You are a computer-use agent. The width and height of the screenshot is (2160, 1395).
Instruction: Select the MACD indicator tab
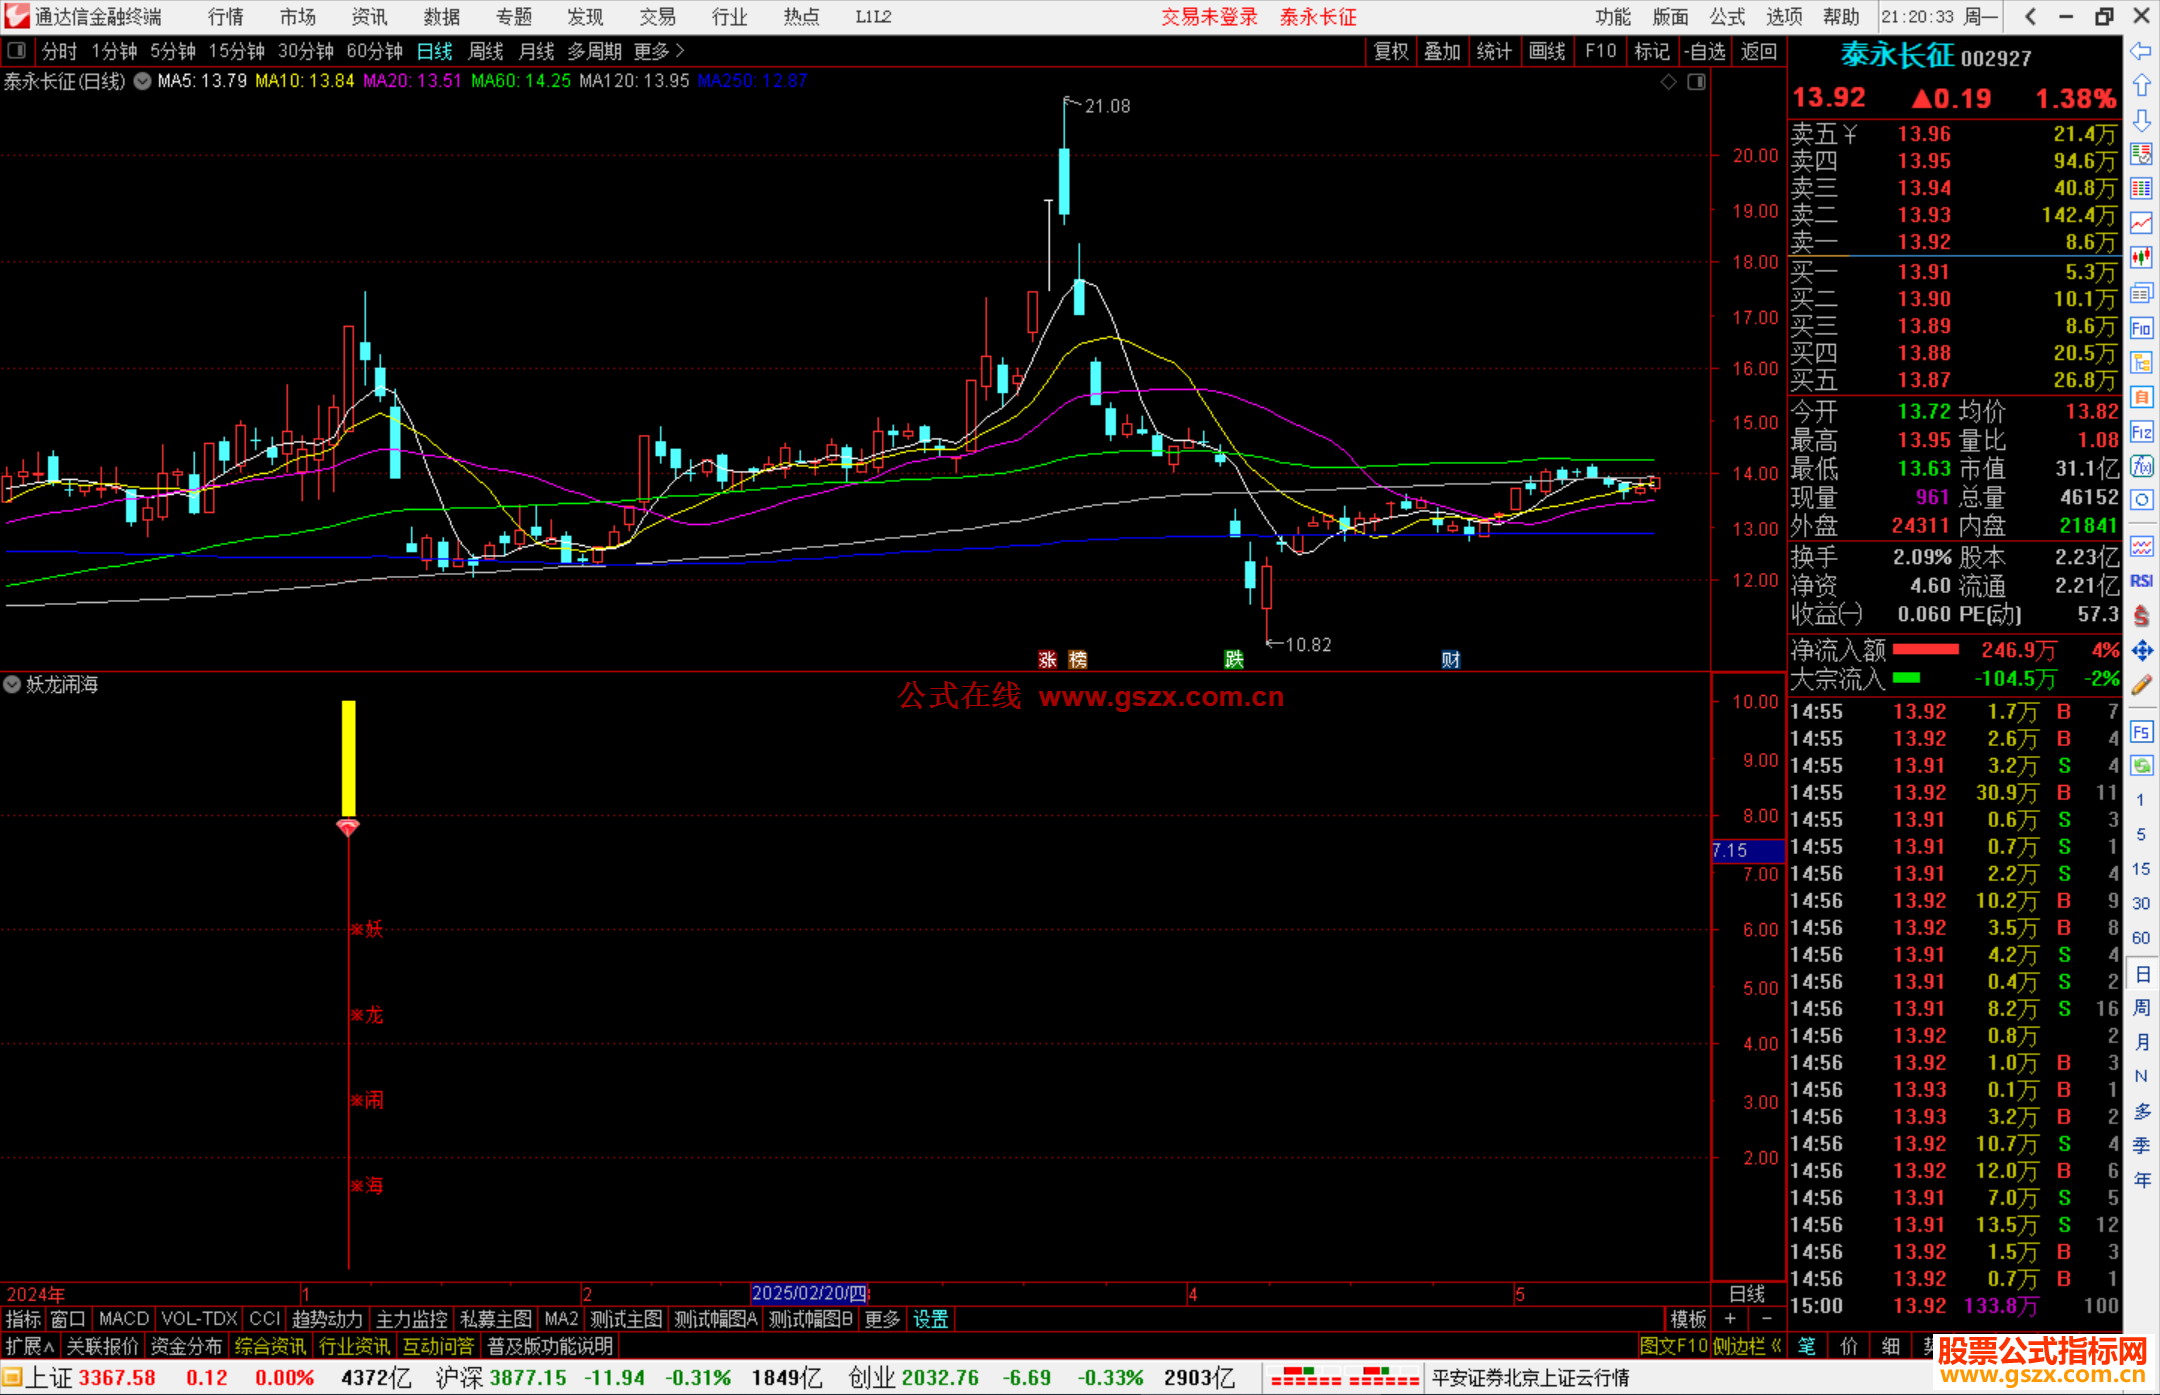[124, 1319]
